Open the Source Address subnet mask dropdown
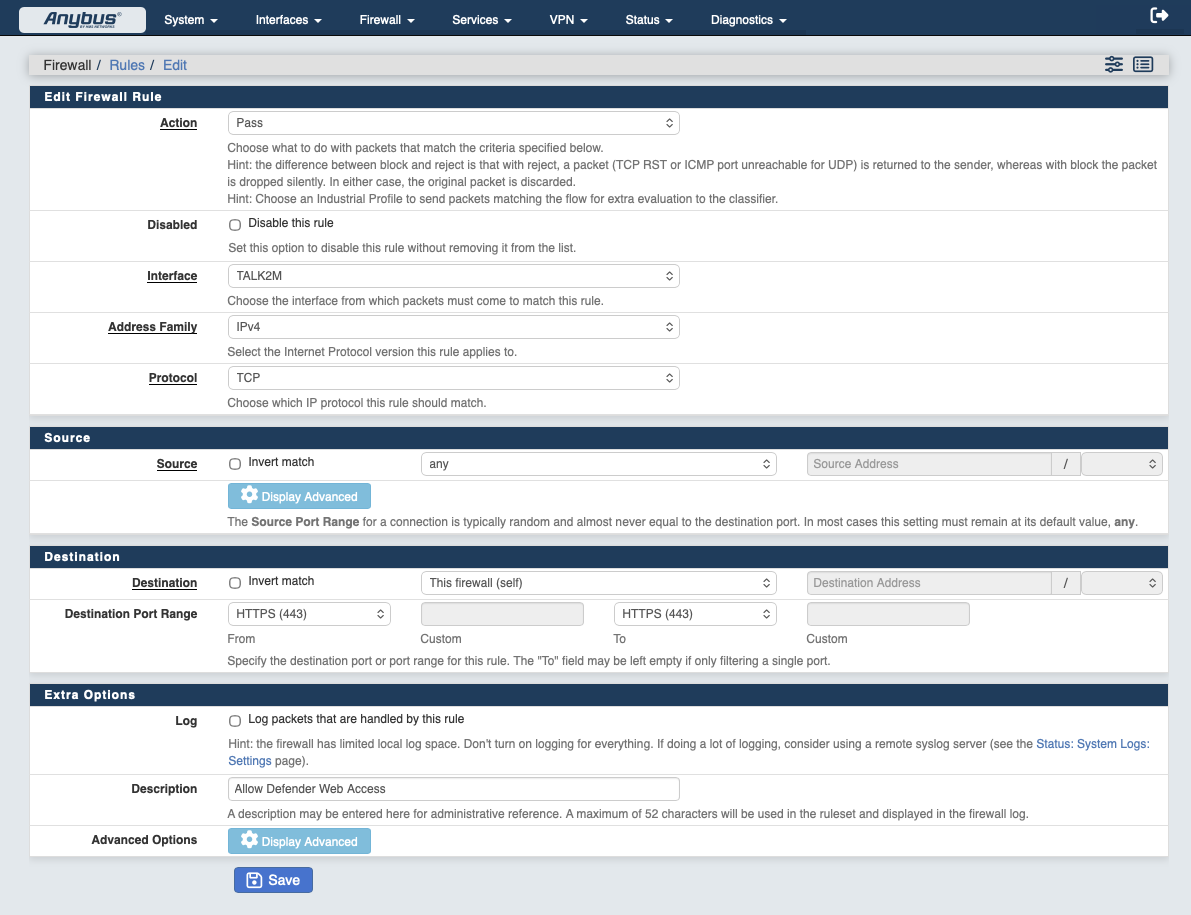The image size is (1191, 915). [1122, 464]
